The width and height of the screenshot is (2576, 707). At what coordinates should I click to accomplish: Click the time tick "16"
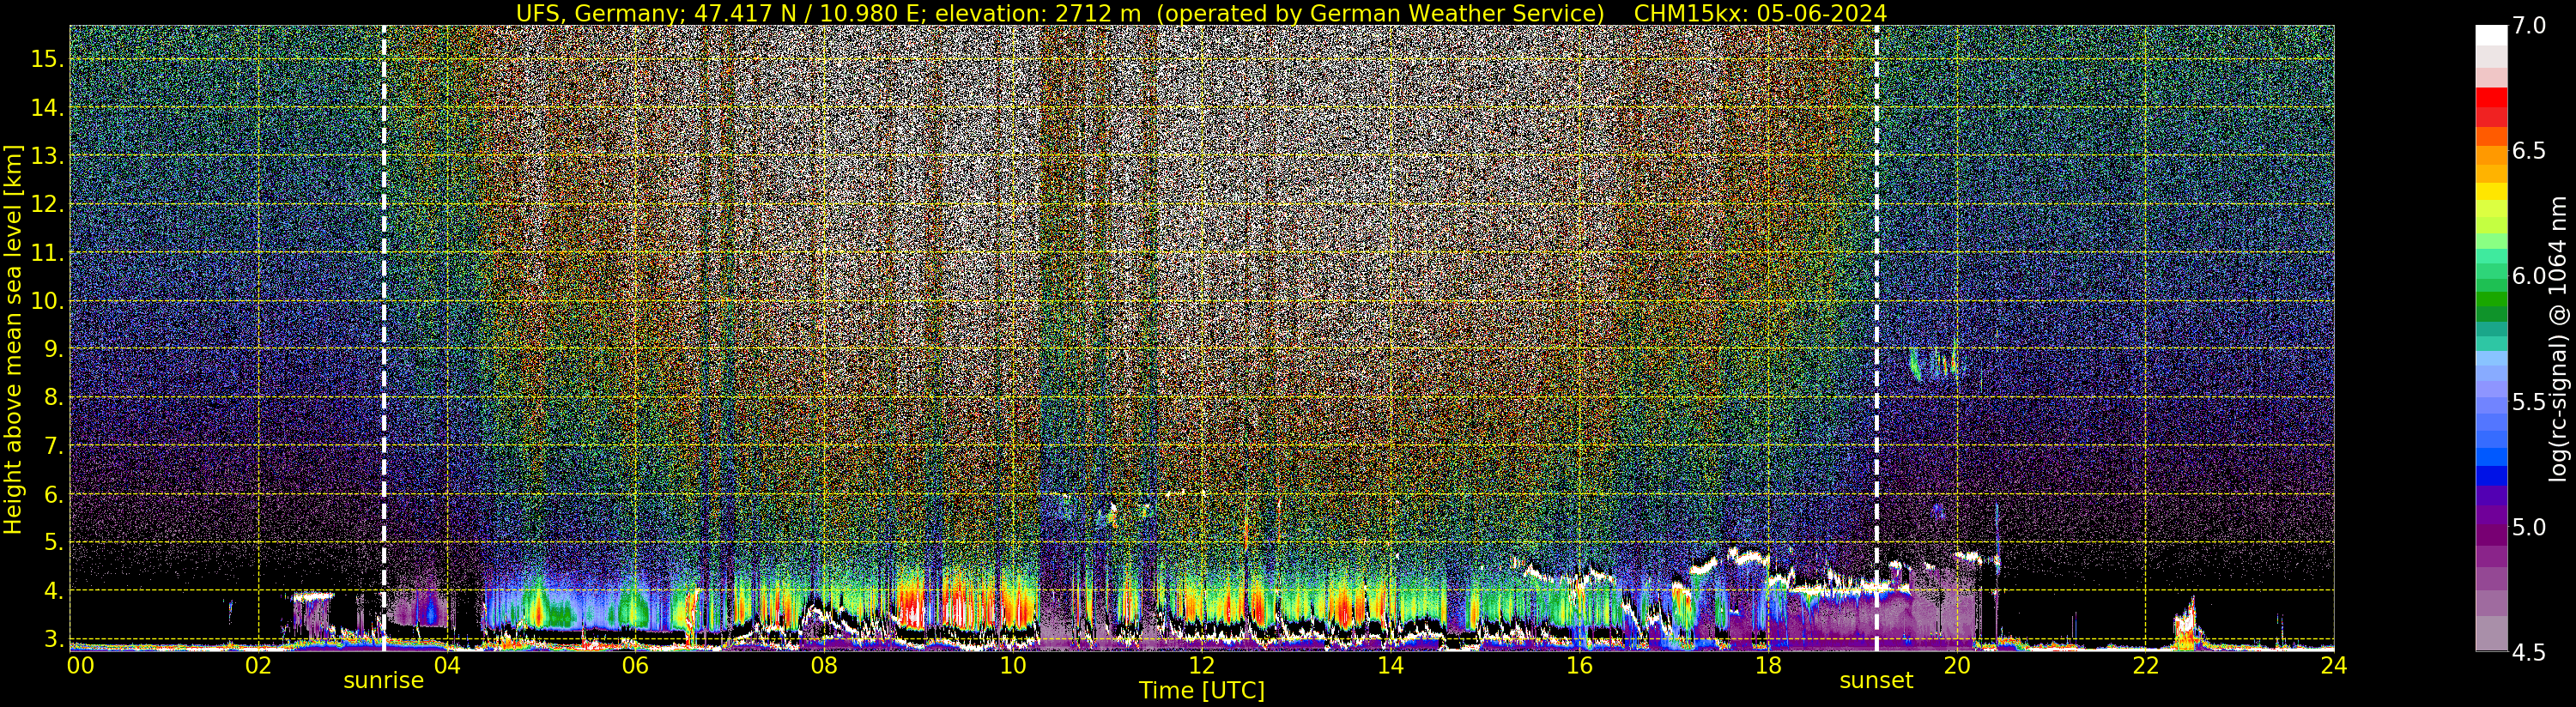point(1579,665)
